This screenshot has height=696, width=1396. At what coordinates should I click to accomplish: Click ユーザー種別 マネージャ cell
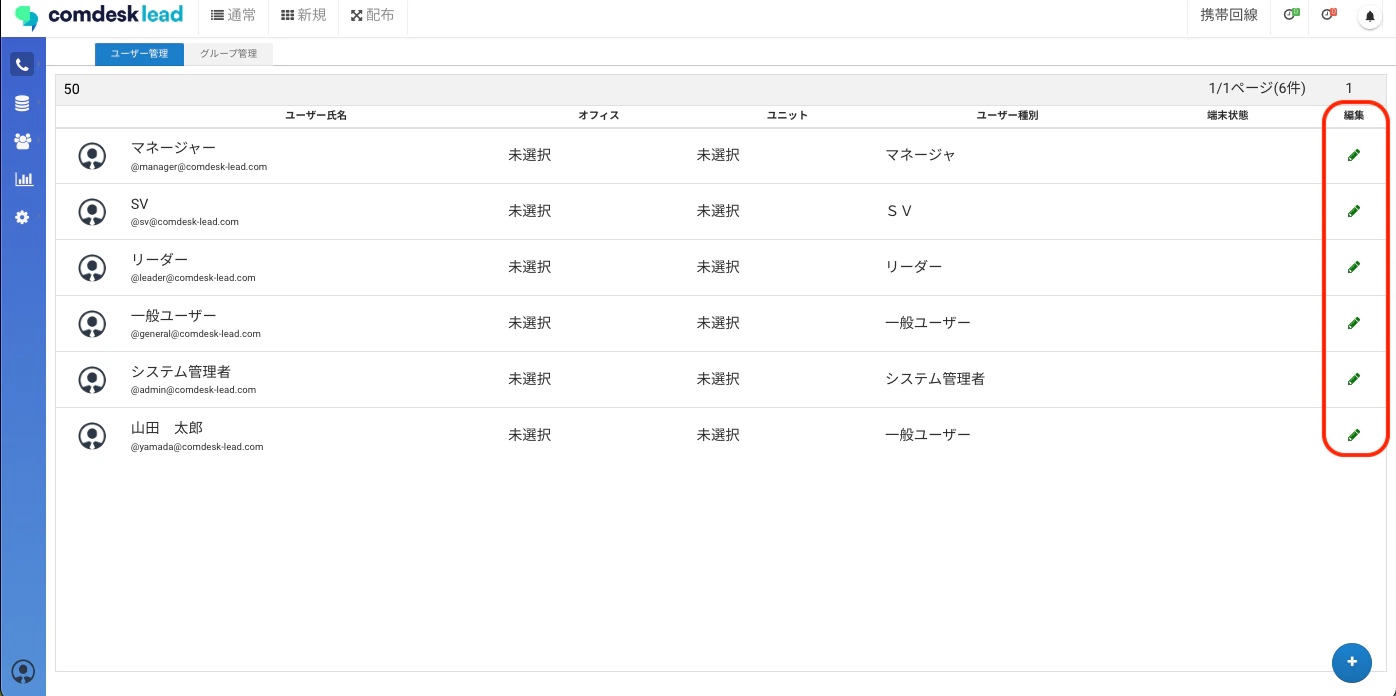[921, 155]
